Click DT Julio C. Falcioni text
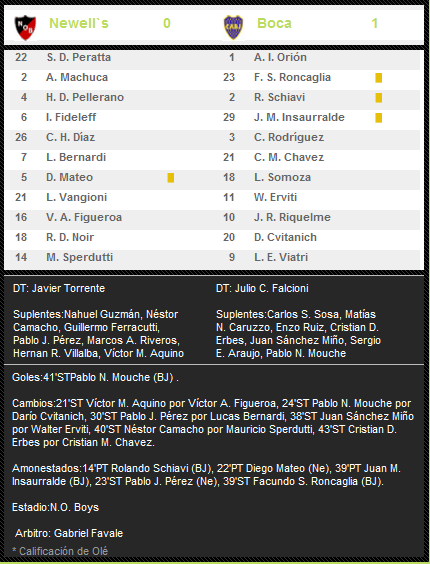Viewport: 430px width, 564px height. tap(262, 288)
